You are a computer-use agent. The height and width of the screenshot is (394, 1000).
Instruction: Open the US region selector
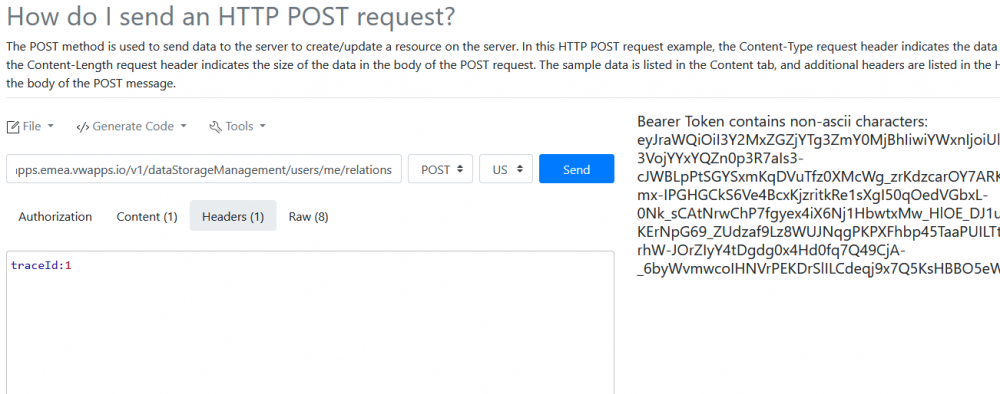(x=506, y=169)
